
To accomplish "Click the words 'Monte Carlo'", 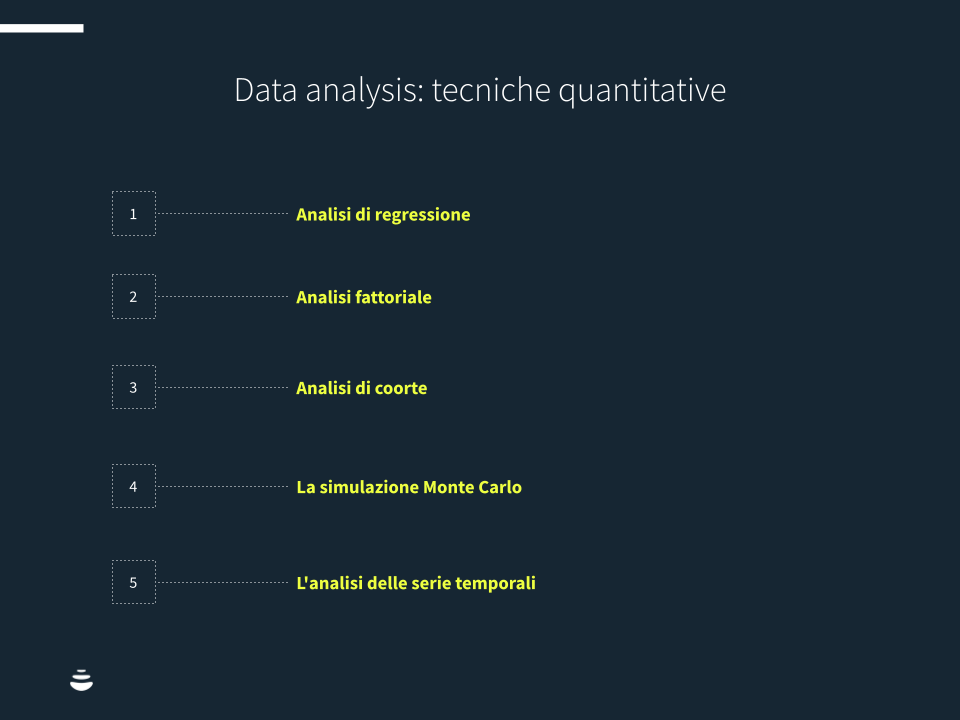I will (472, 488).
